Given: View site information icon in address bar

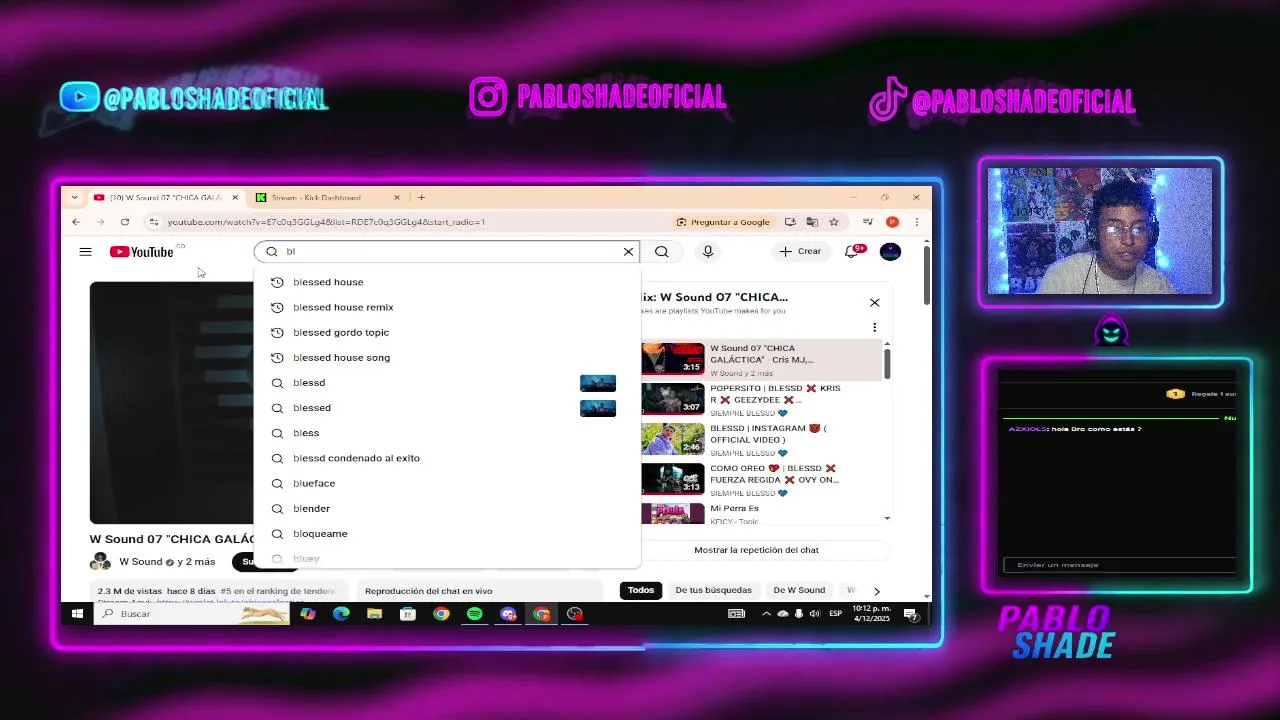Looking at the screenshot, I should pyautogui.click(x=153, y=222).
